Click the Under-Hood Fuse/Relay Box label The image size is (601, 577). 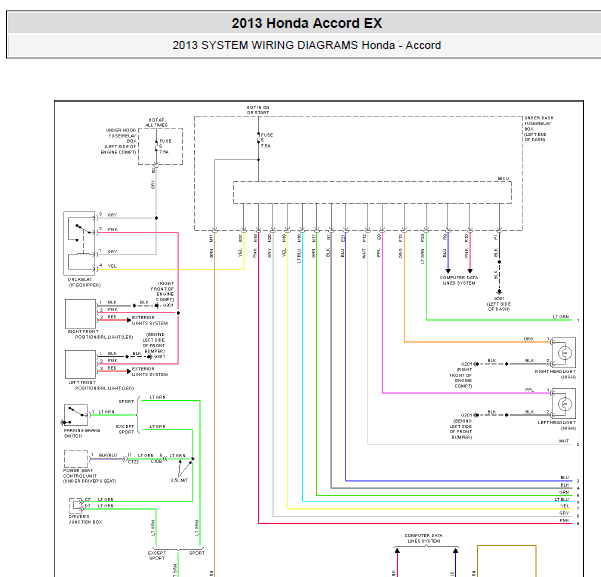pyautogui.click(x=120, y=141)
